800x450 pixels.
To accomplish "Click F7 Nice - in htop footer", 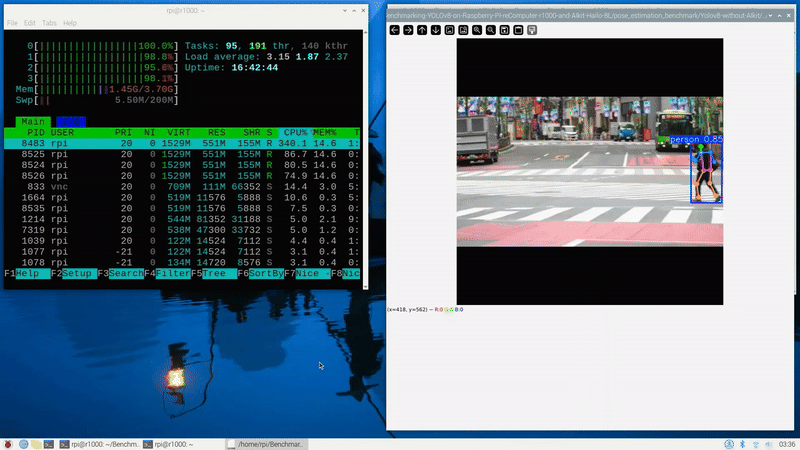I will pos(308,273).
